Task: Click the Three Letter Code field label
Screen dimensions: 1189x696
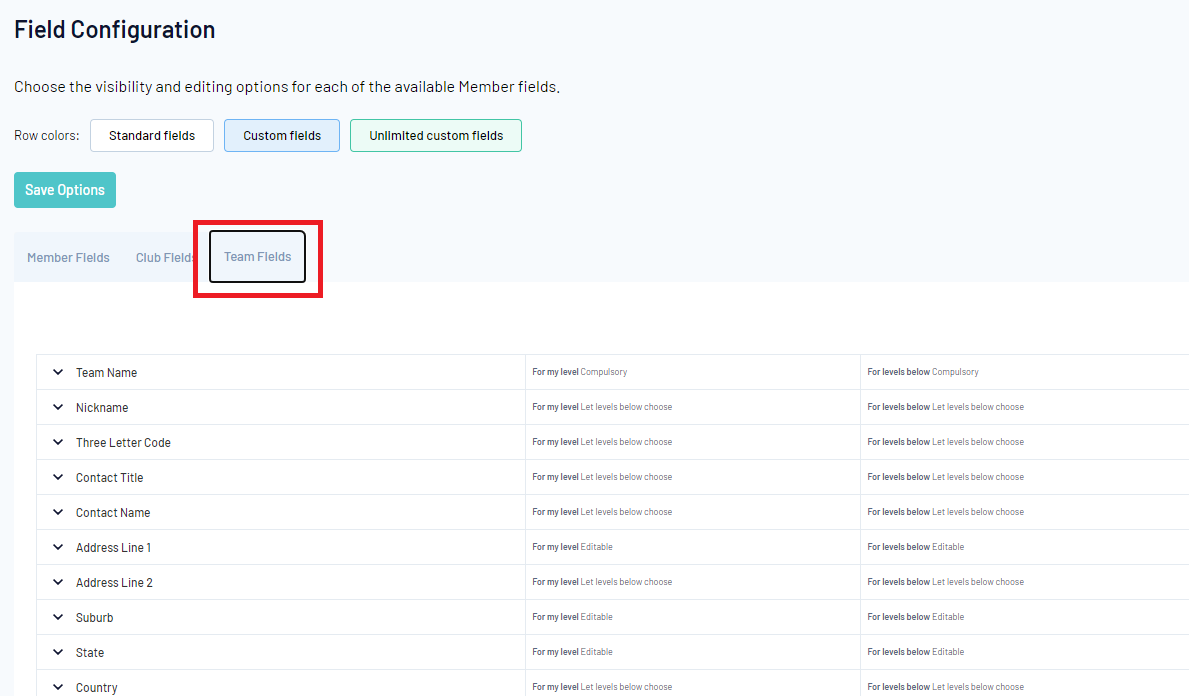Action: pyautogui.click(x=123, y=442)
